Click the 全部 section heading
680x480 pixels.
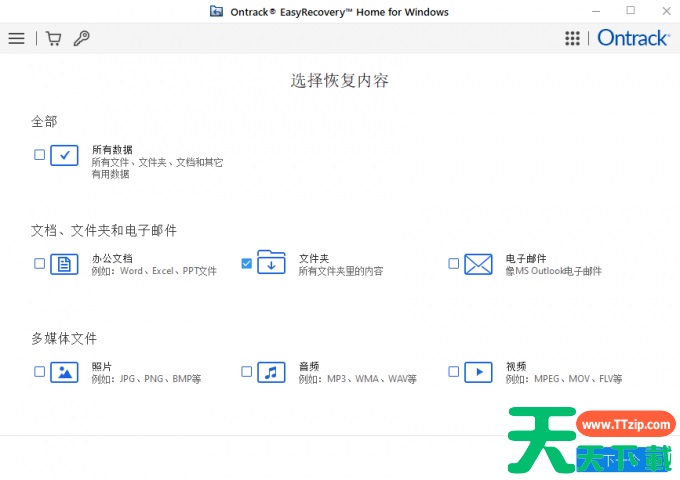coord(44,121)
